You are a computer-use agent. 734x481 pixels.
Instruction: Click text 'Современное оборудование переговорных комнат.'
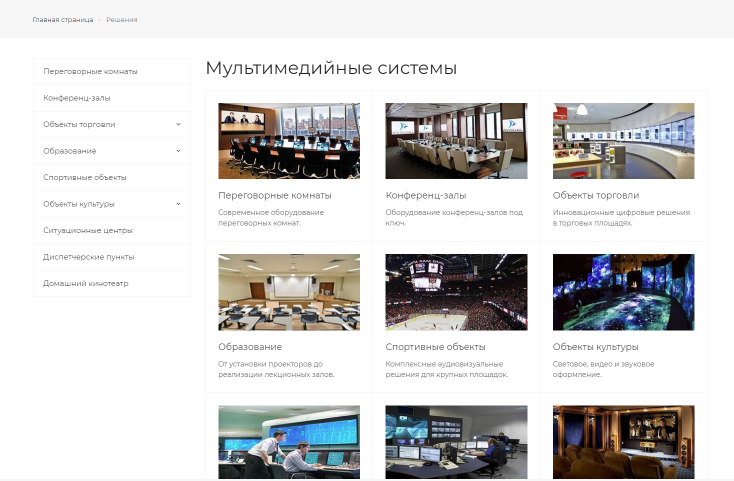pos(271,218)
